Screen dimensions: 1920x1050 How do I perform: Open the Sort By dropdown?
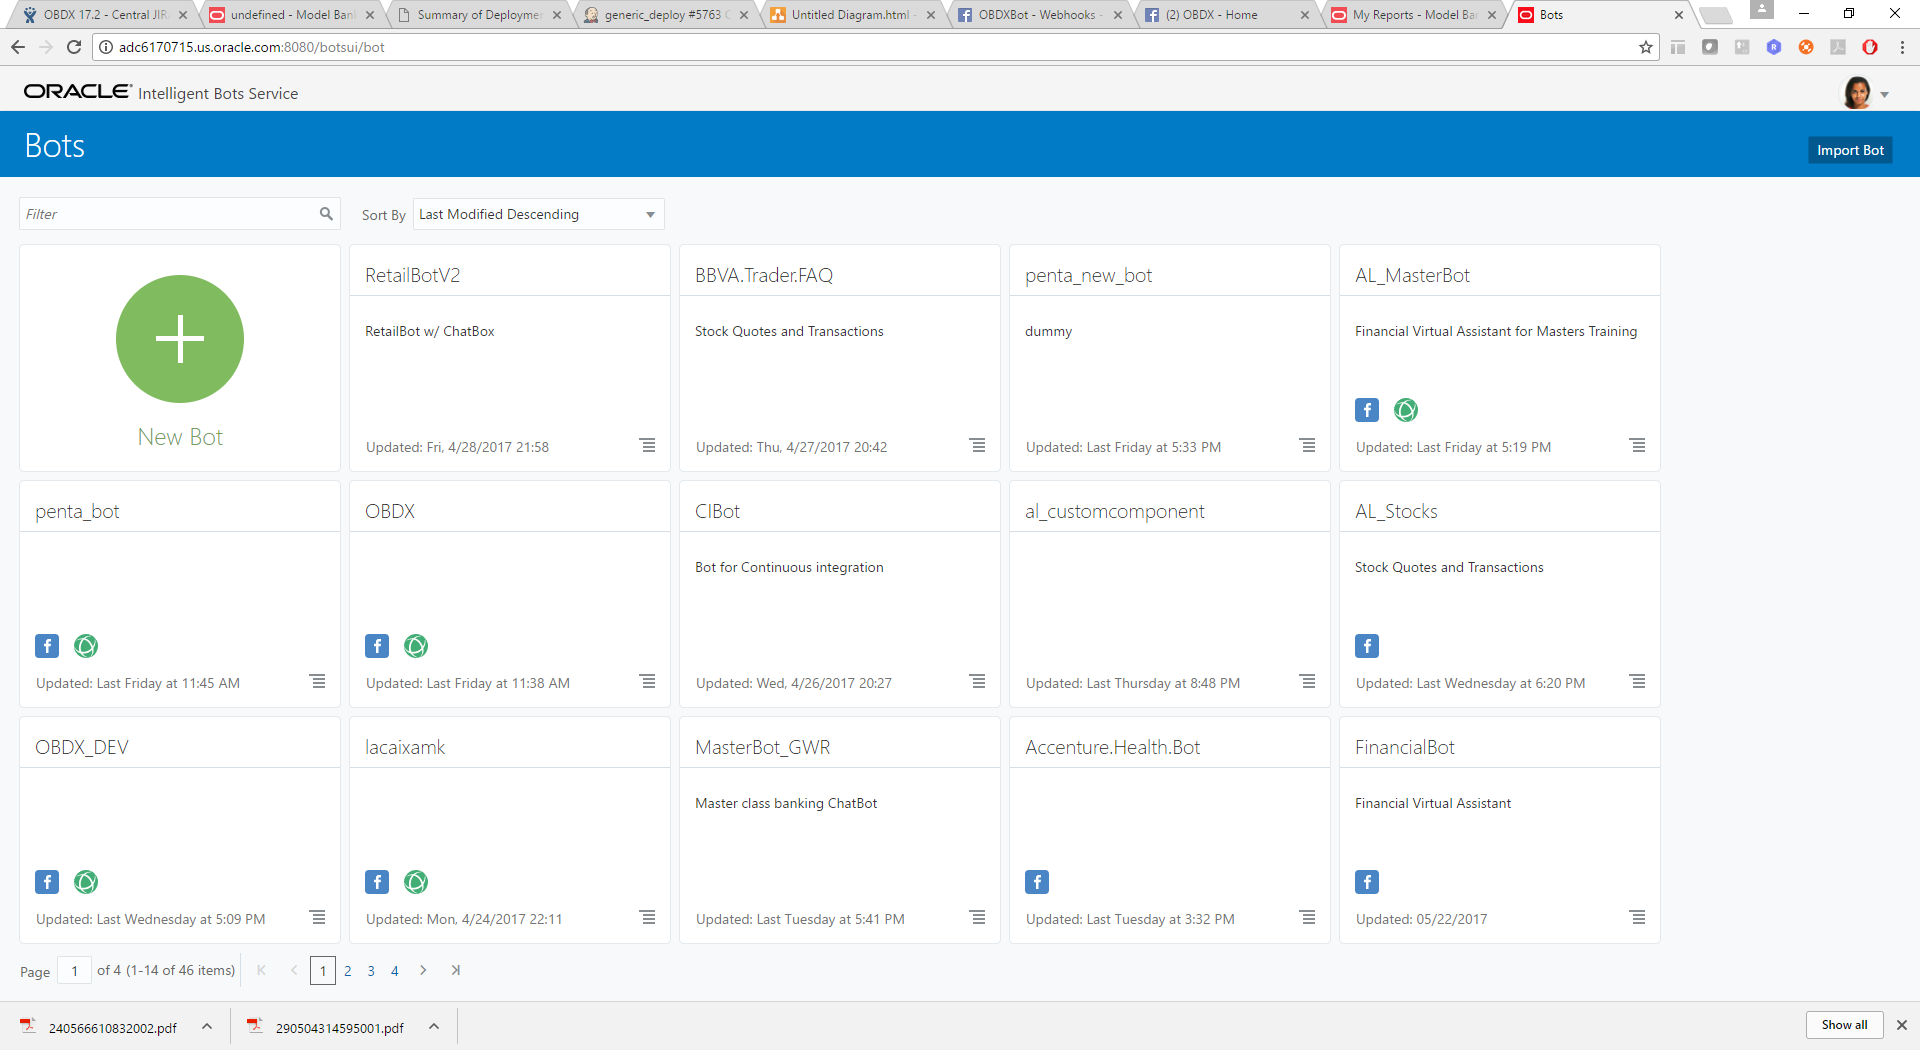pos(538,214)
